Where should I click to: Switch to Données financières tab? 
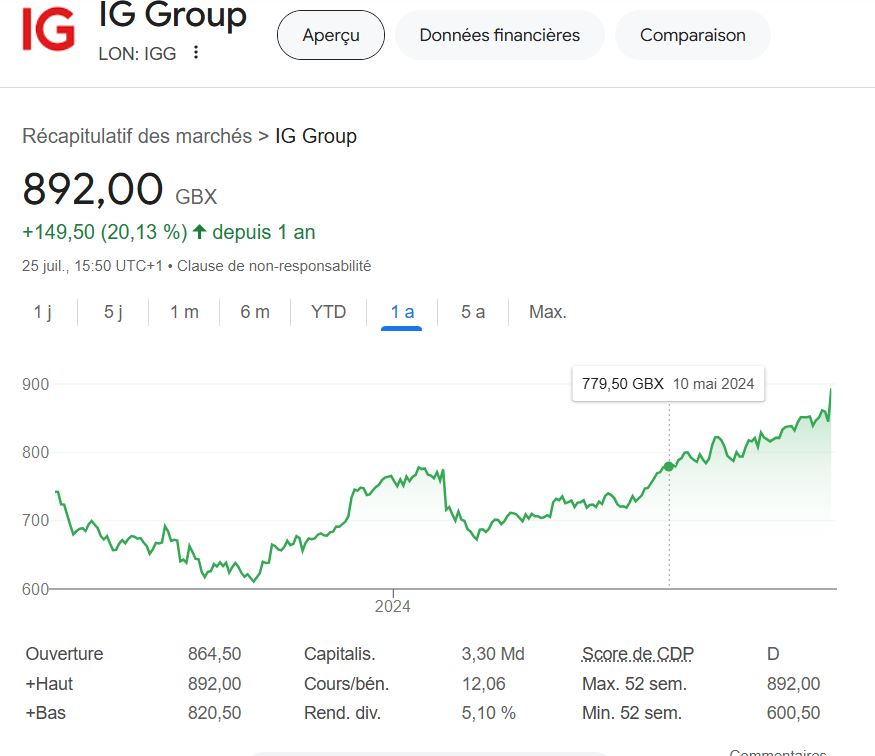click(499, 36)
